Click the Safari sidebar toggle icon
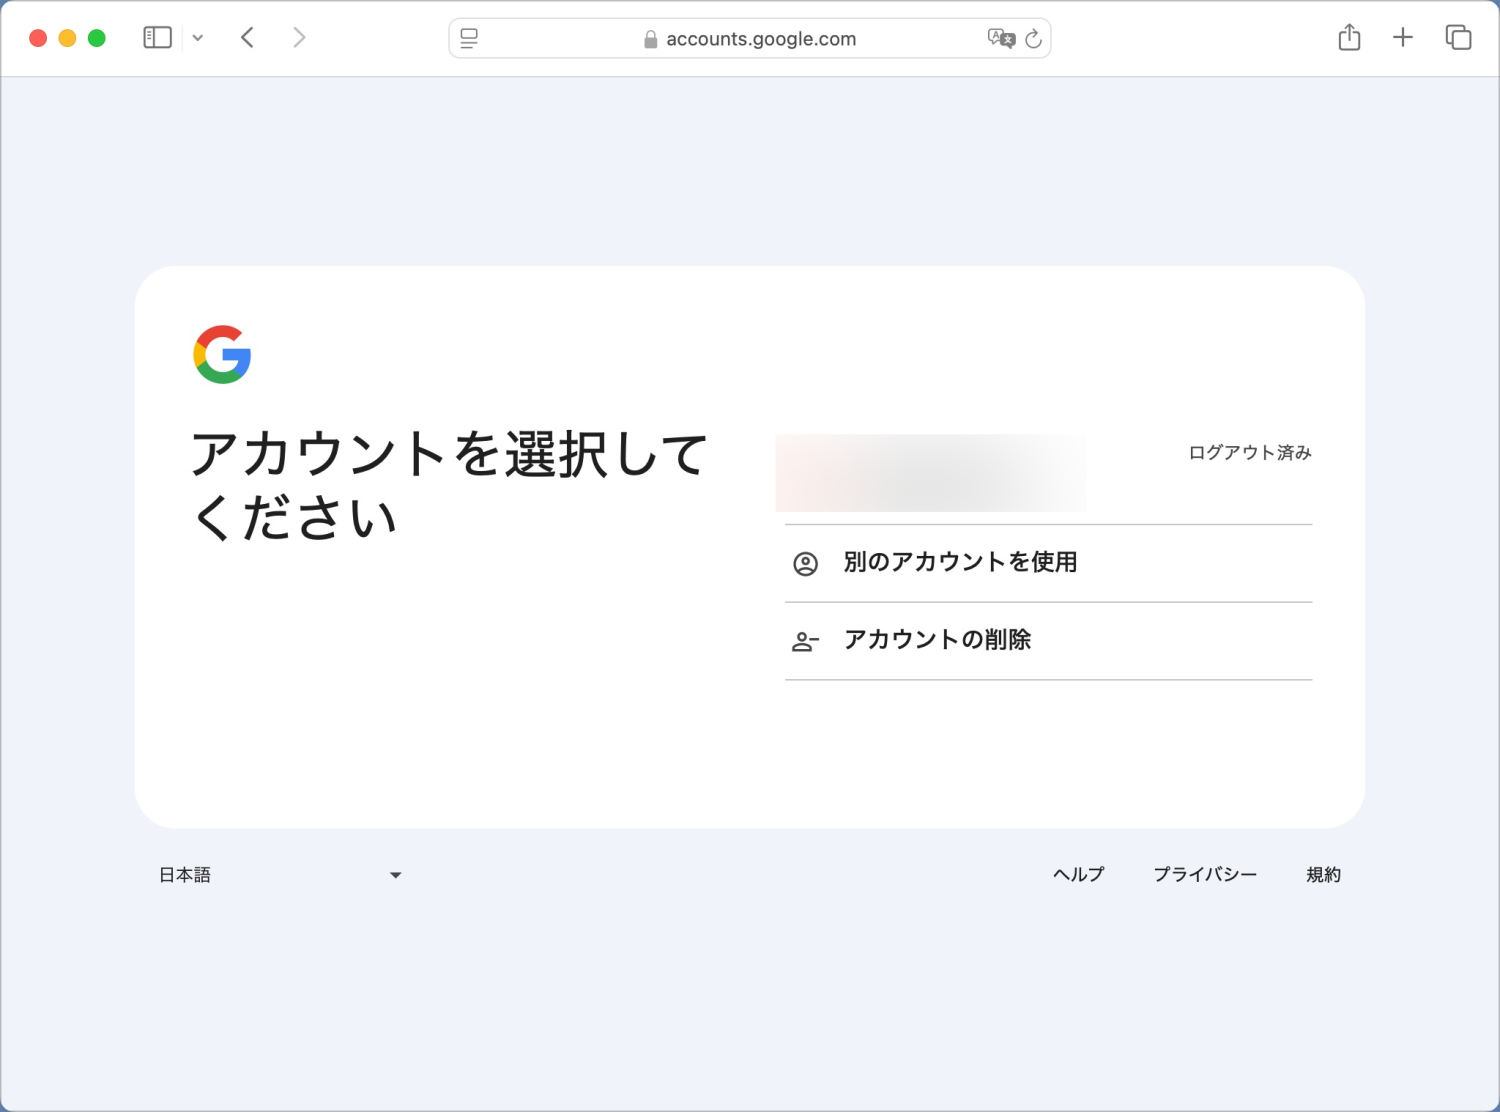 tap(157, 38)
